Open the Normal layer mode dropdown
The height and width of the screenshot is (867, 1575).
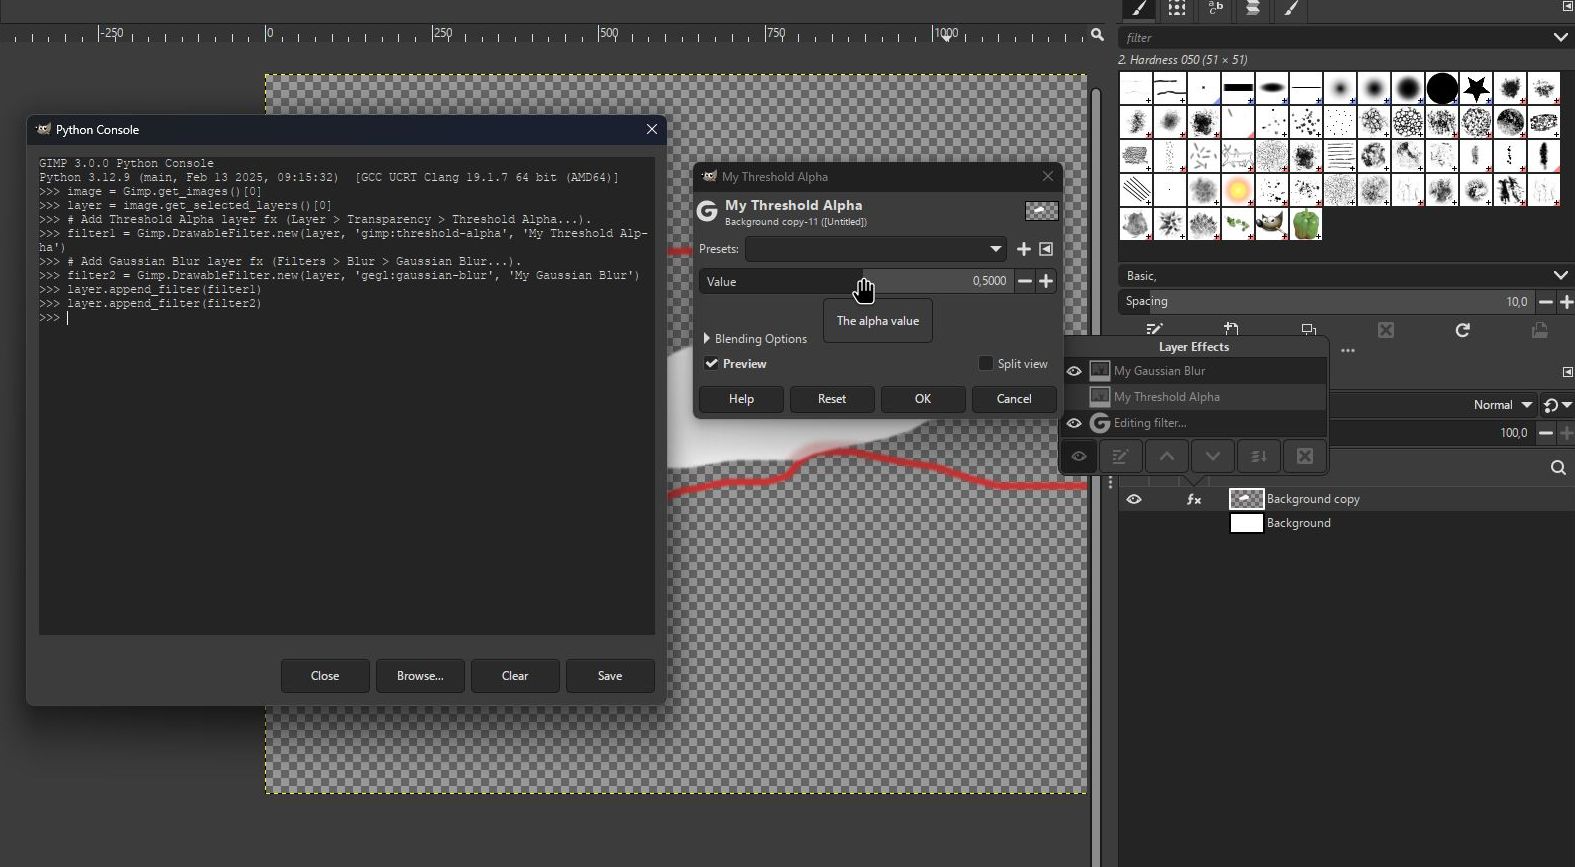[1502, 405]
